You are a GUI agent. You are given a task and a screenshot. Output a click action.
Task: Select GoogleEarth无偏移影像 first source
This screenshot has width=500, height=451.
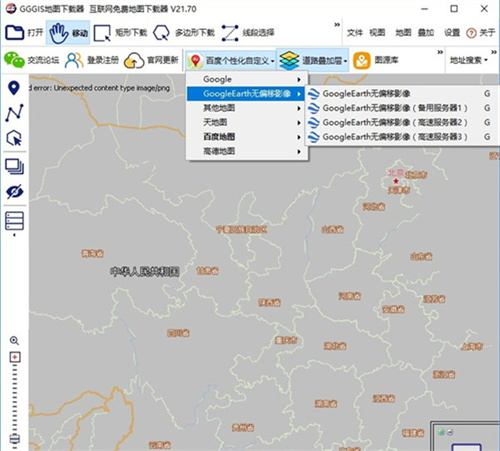pos(401,94)
